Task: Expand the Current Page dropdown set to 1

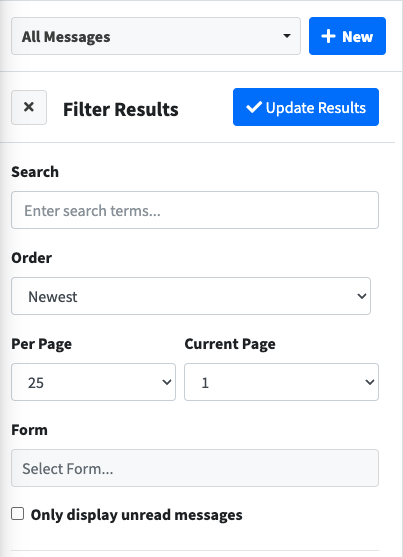Action: coord(281,382)
